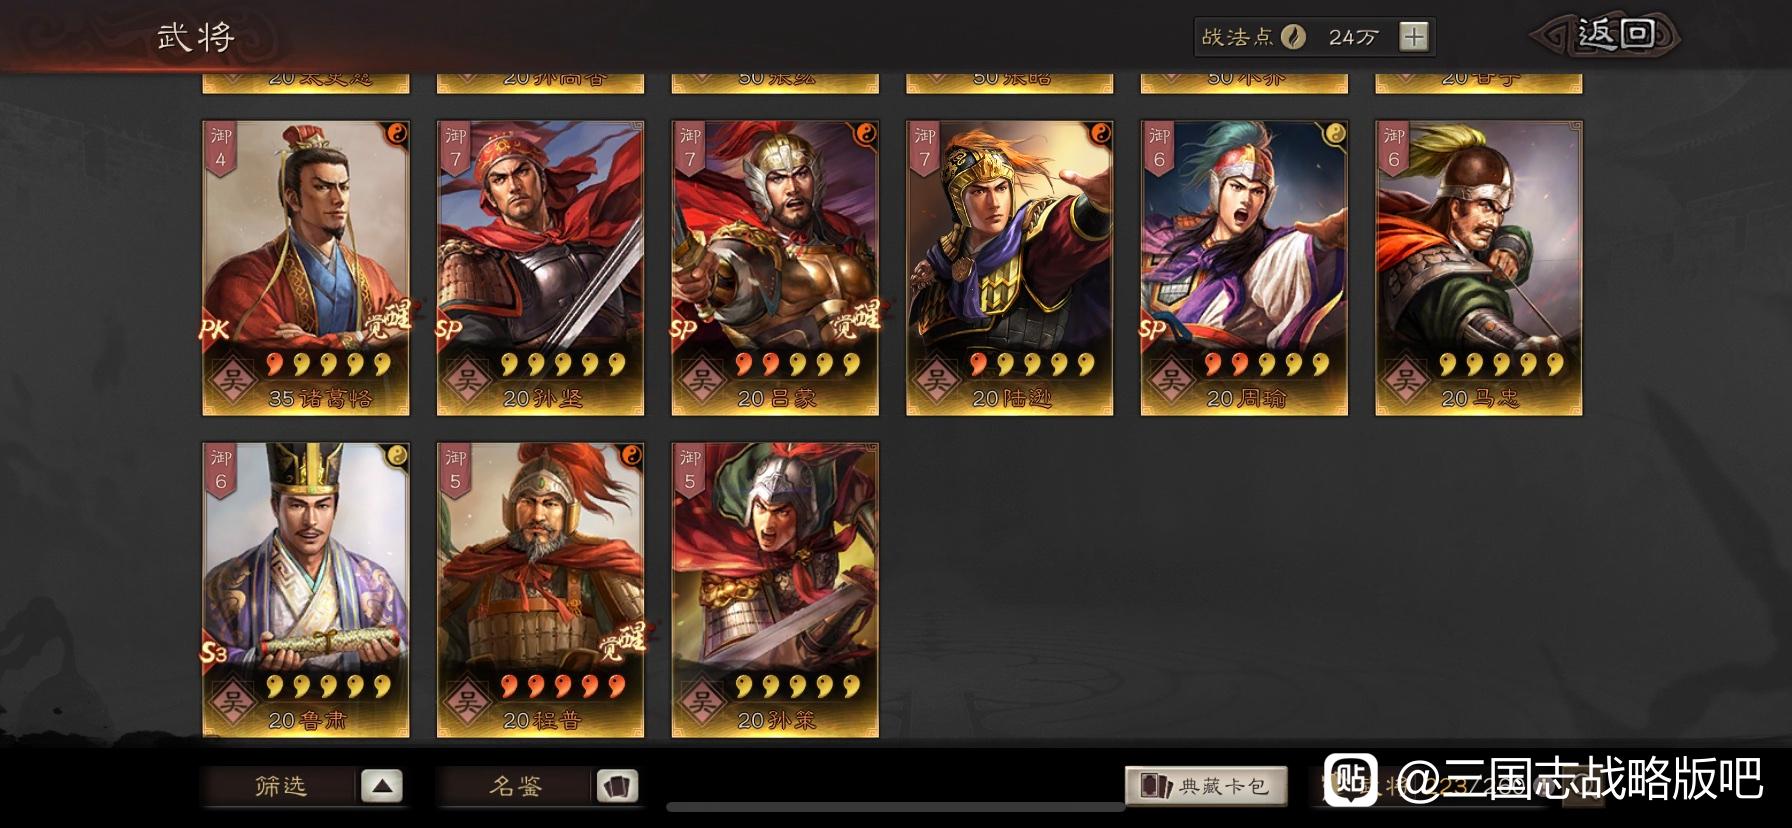Select the 陆逊 hero card
Image resolution: width=1792 pixels, height=828 pixels.
coord(1010,268)
